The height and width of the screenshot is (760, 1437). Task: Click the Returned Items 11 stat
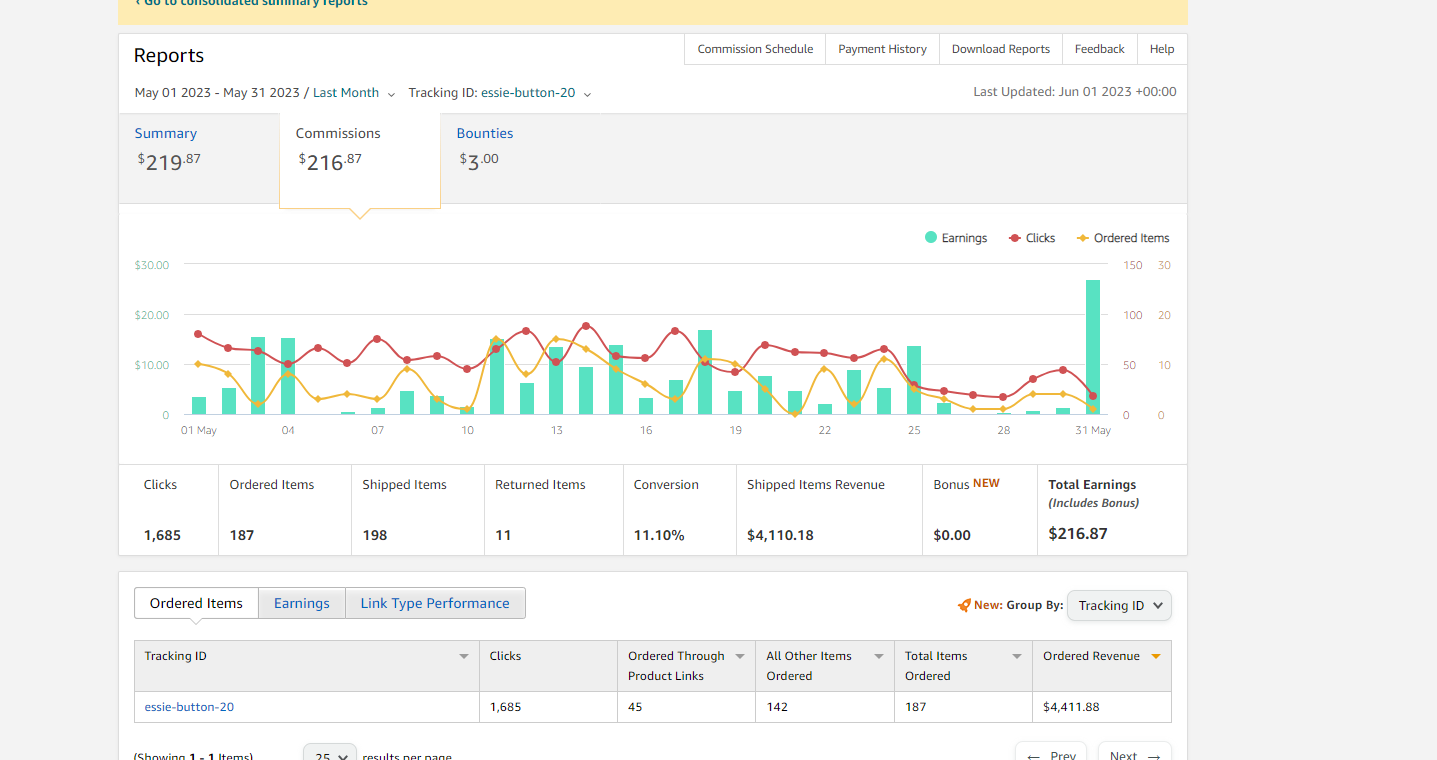[x=503, y=535]
